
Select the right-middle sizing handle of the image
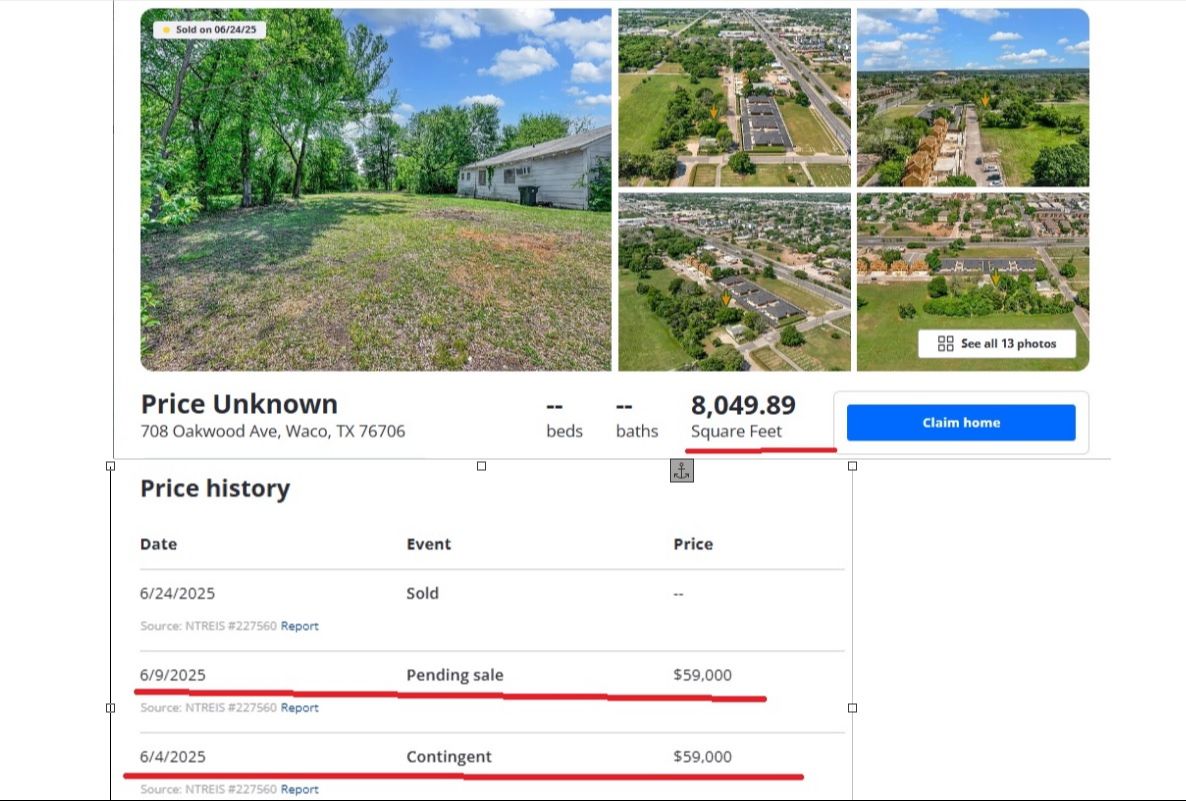pos(852,707)
